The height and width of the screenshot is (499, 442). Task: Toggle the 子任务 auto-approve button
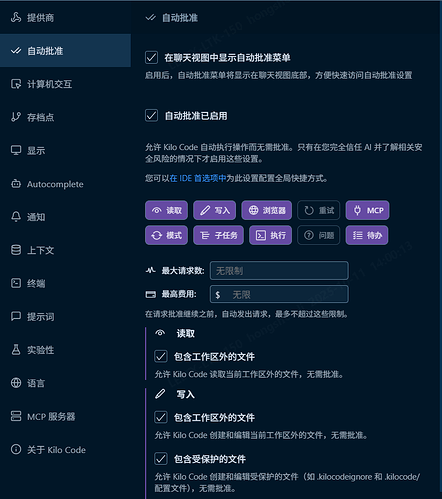[218, 235]
